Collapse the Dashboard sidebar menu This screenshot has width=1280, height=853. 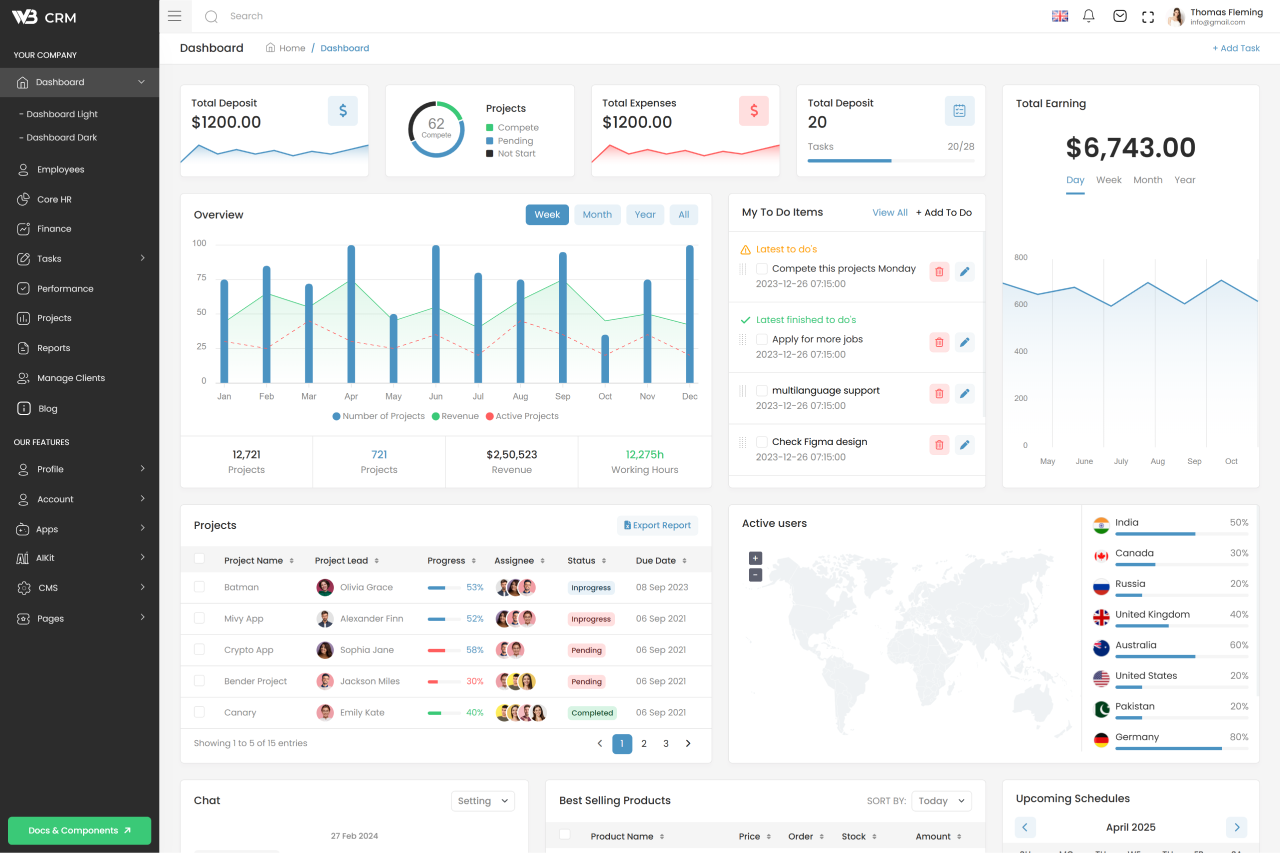(x=141, y=82)
